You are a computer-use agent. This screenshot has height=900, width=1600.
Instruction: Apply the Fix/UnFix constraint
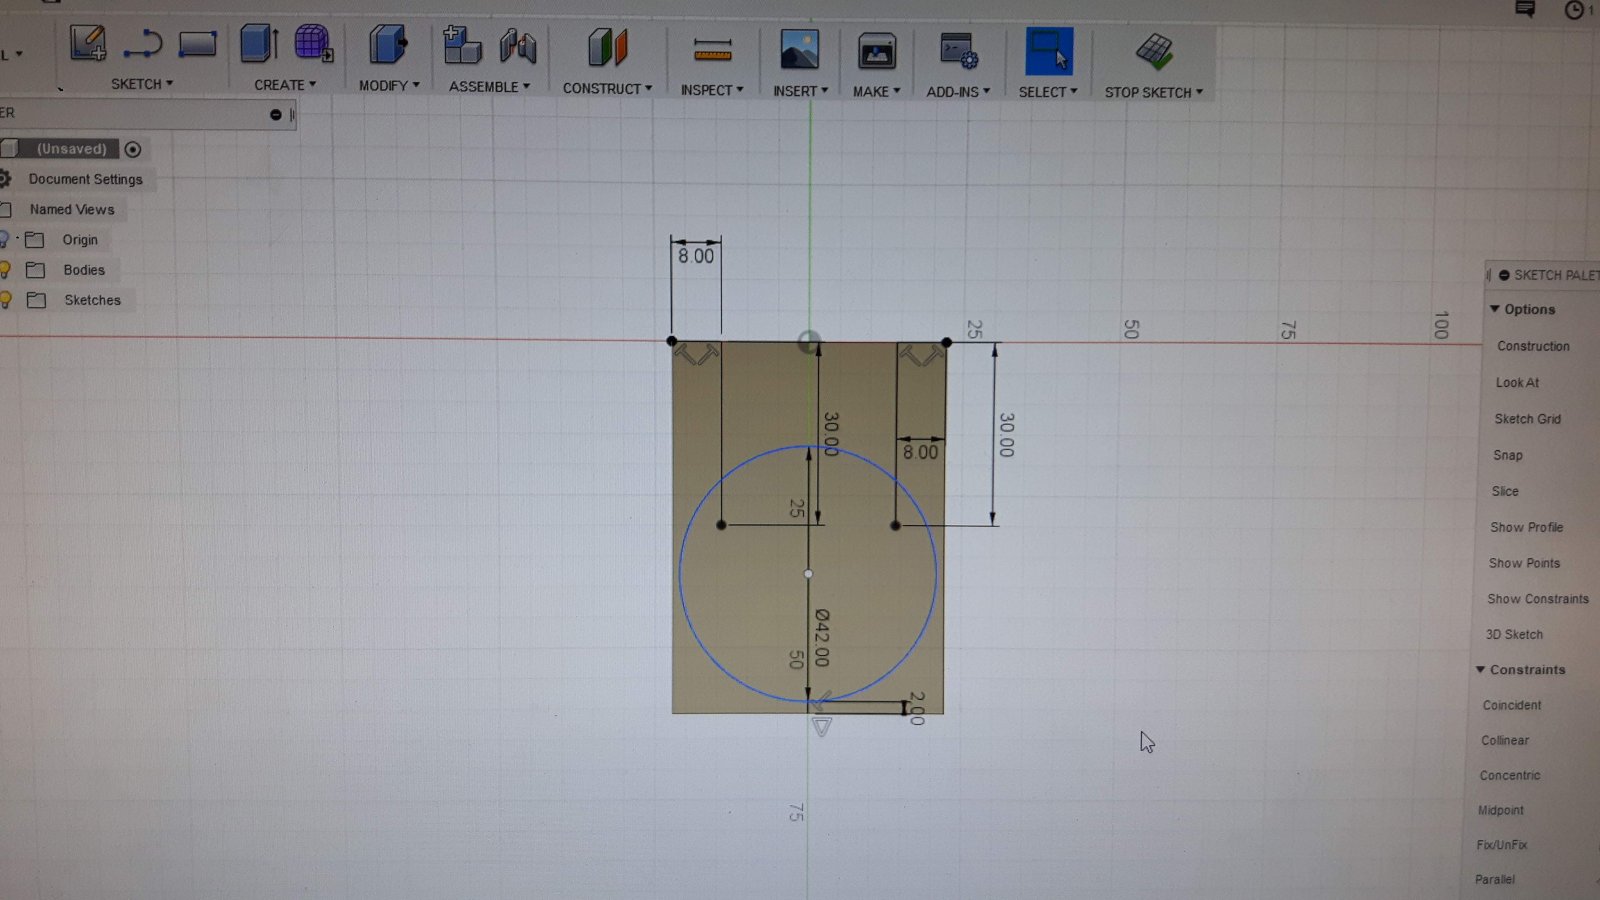(1502, 845)
